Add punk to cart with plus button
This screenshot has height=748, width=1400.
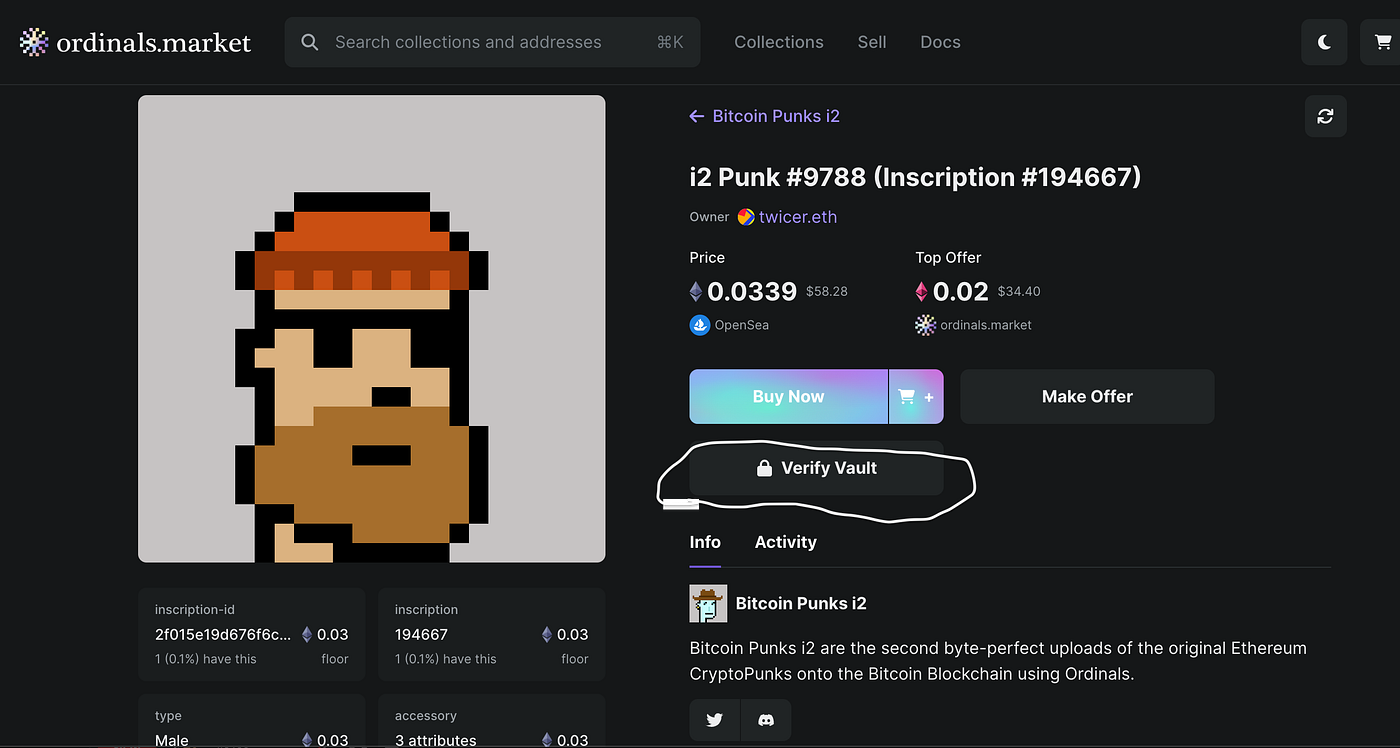click(916, 397)
